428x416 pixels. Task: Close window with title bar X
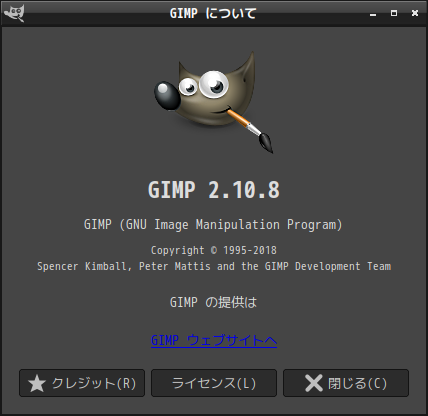(x=415, y=13)
